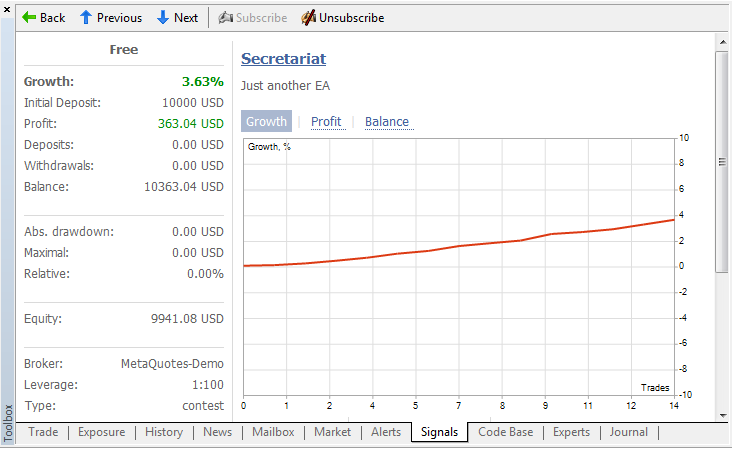
Task: Open the Code Base tab
Action: coord(506,432)
